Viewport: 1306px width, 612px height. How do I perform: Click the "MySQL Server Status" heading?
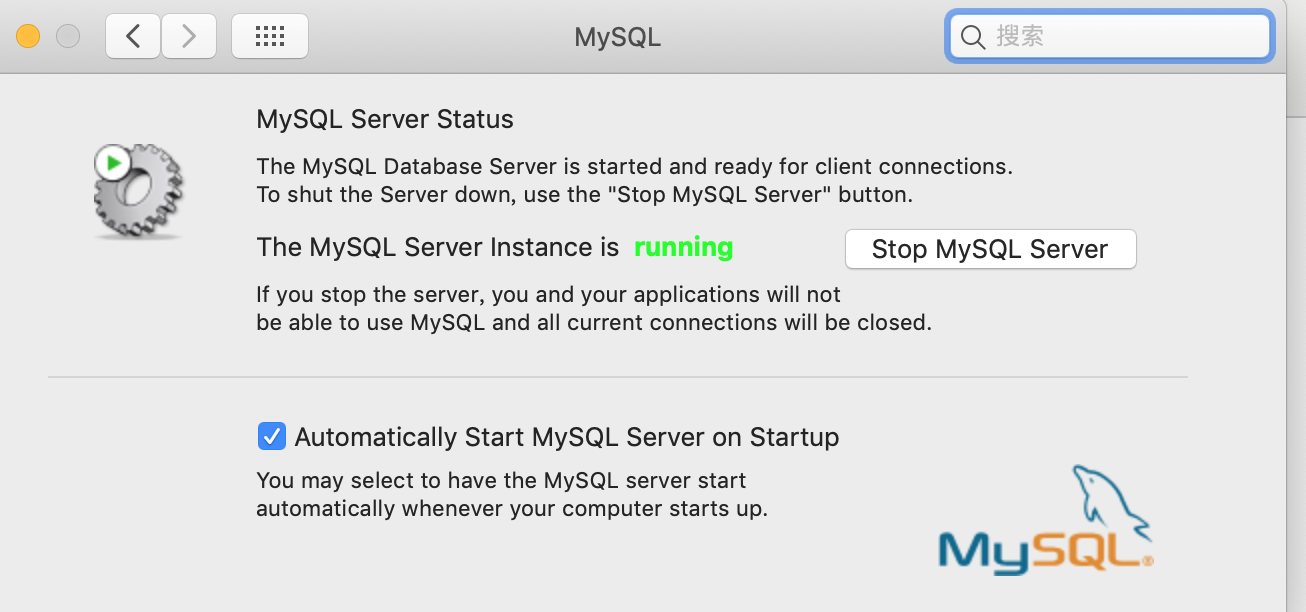[x=385, y=119]
